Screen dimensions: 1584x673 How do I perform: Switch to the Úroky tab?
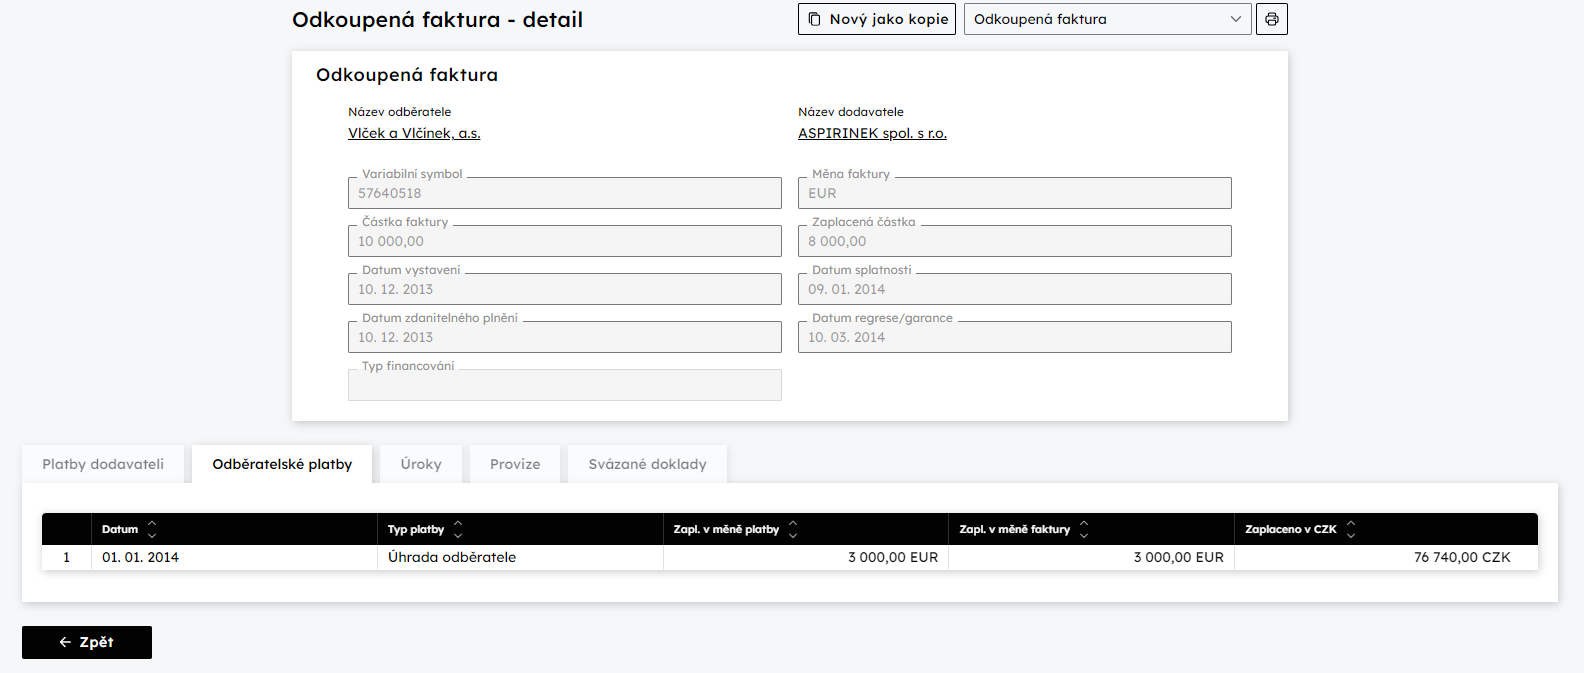(421, 464)
